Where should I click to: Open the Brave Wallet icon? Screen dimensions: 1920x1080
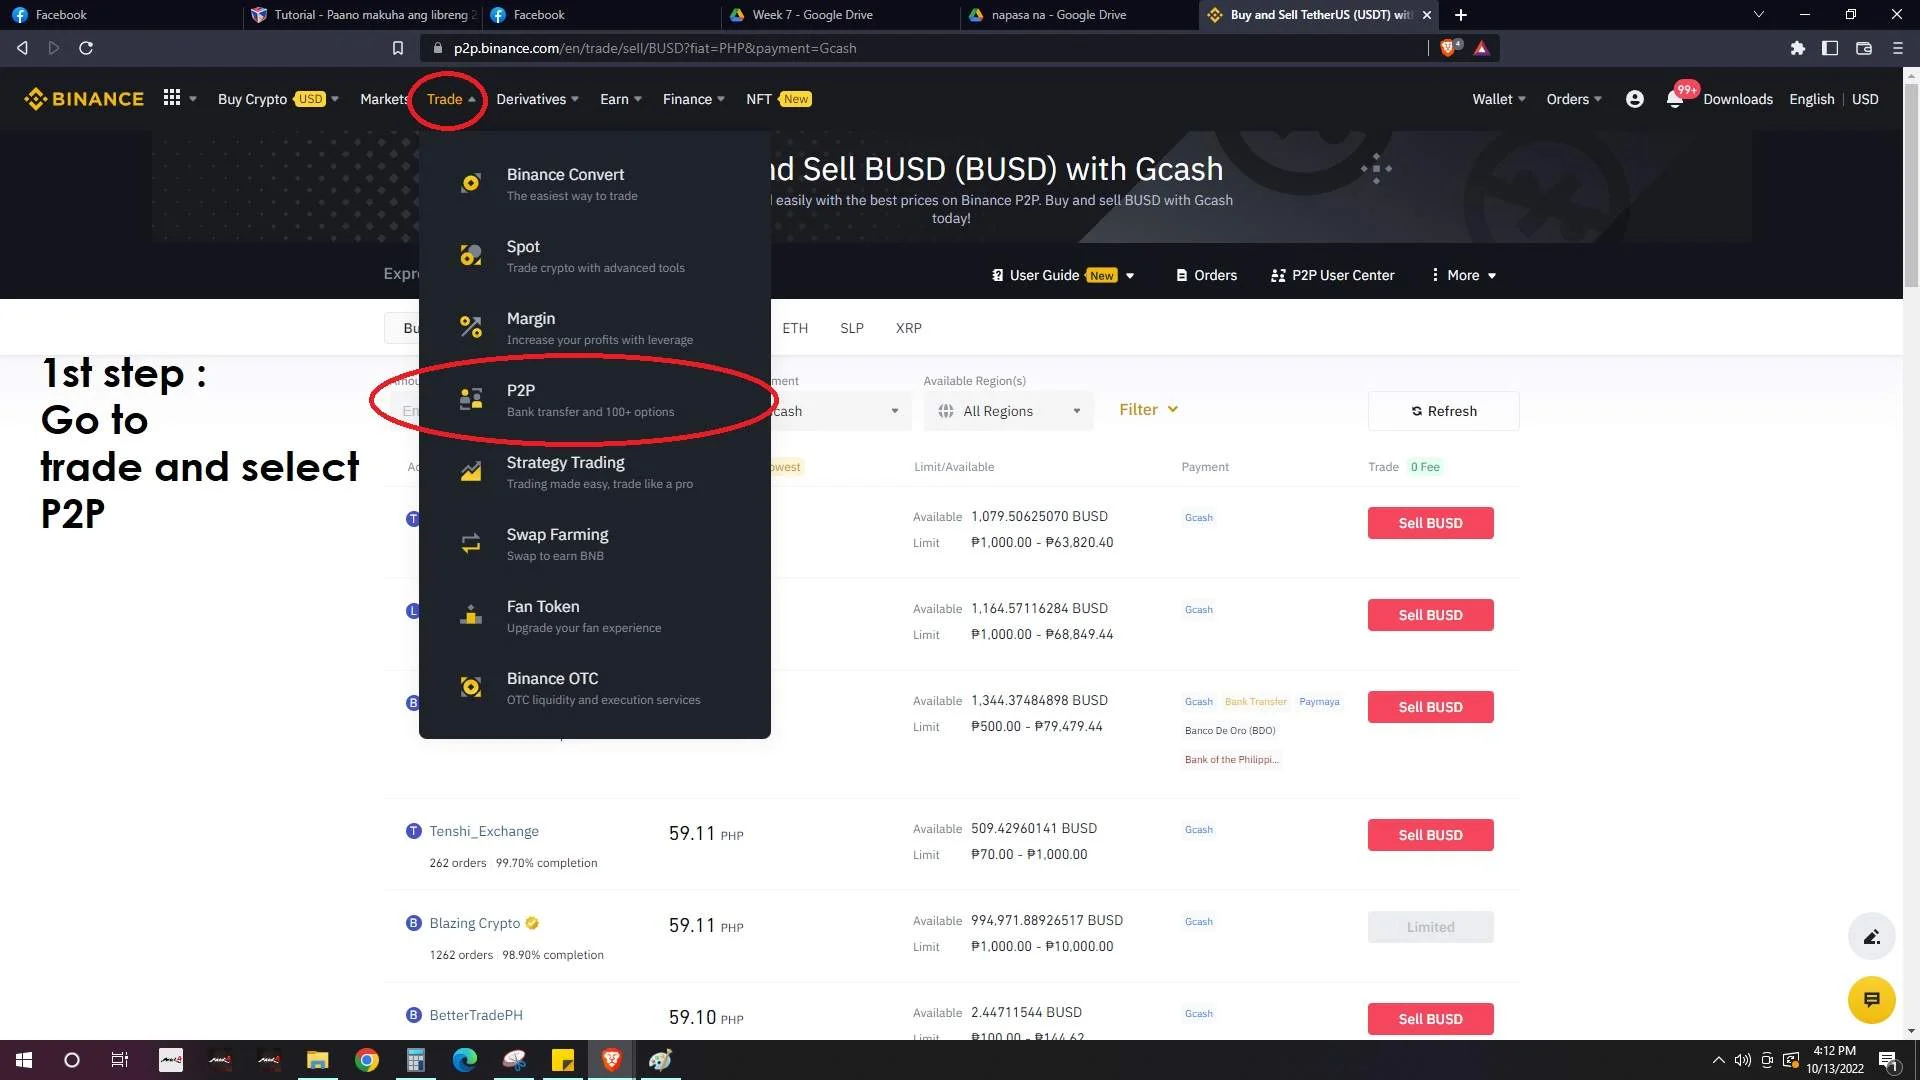coord(1864,48)
